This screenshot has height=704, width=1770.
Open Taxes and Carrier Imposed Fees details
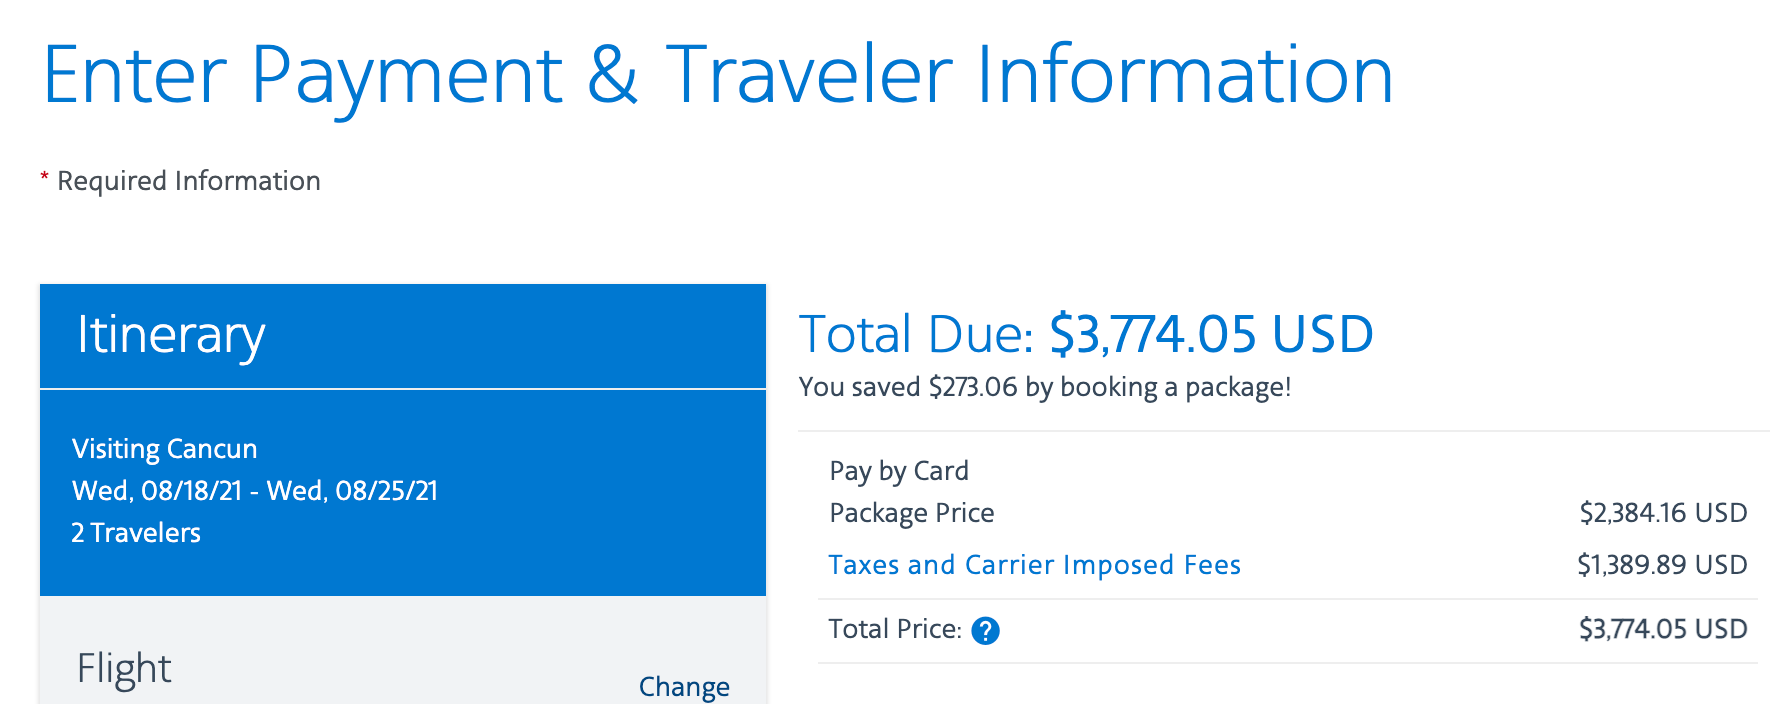click(1035, 565)
